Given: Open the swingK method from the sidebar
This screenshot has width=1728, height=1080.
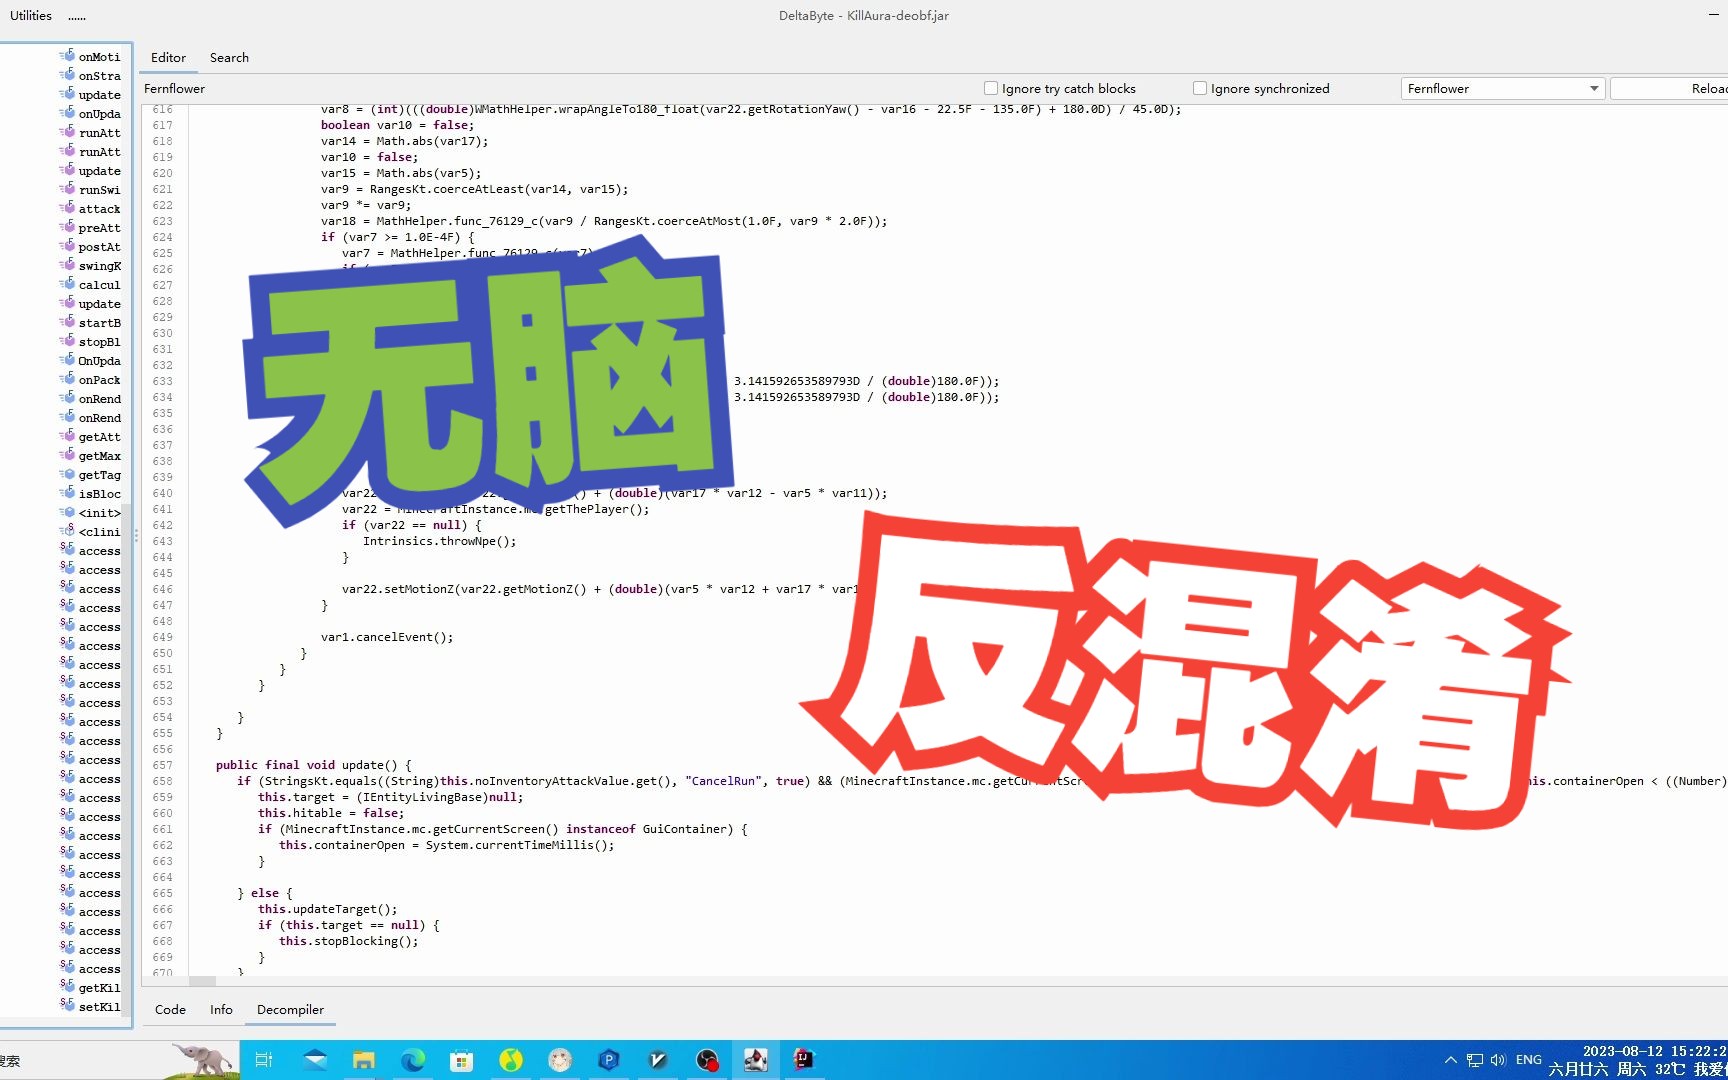Looking at the screenshot, I should click(99, 266).
